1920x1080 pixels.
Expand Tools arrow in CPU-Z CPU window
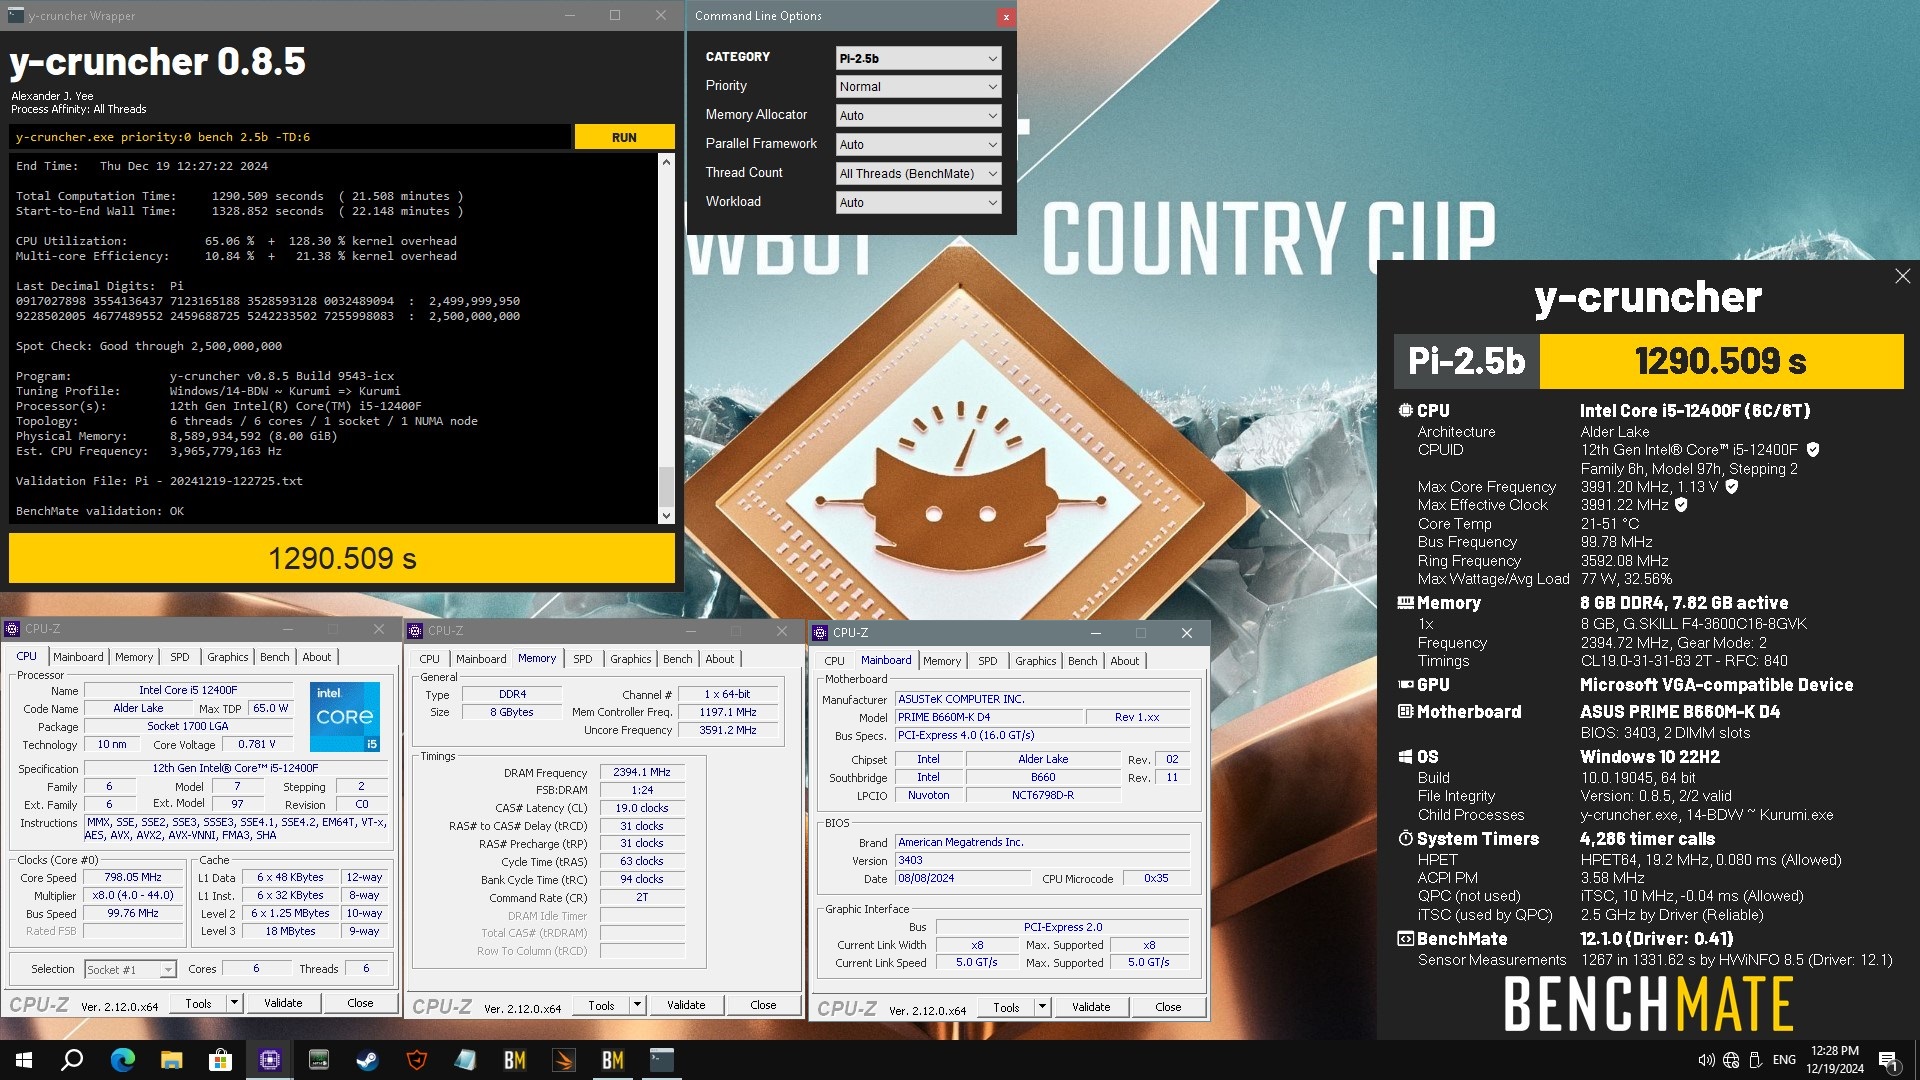tap(234, 1003)
